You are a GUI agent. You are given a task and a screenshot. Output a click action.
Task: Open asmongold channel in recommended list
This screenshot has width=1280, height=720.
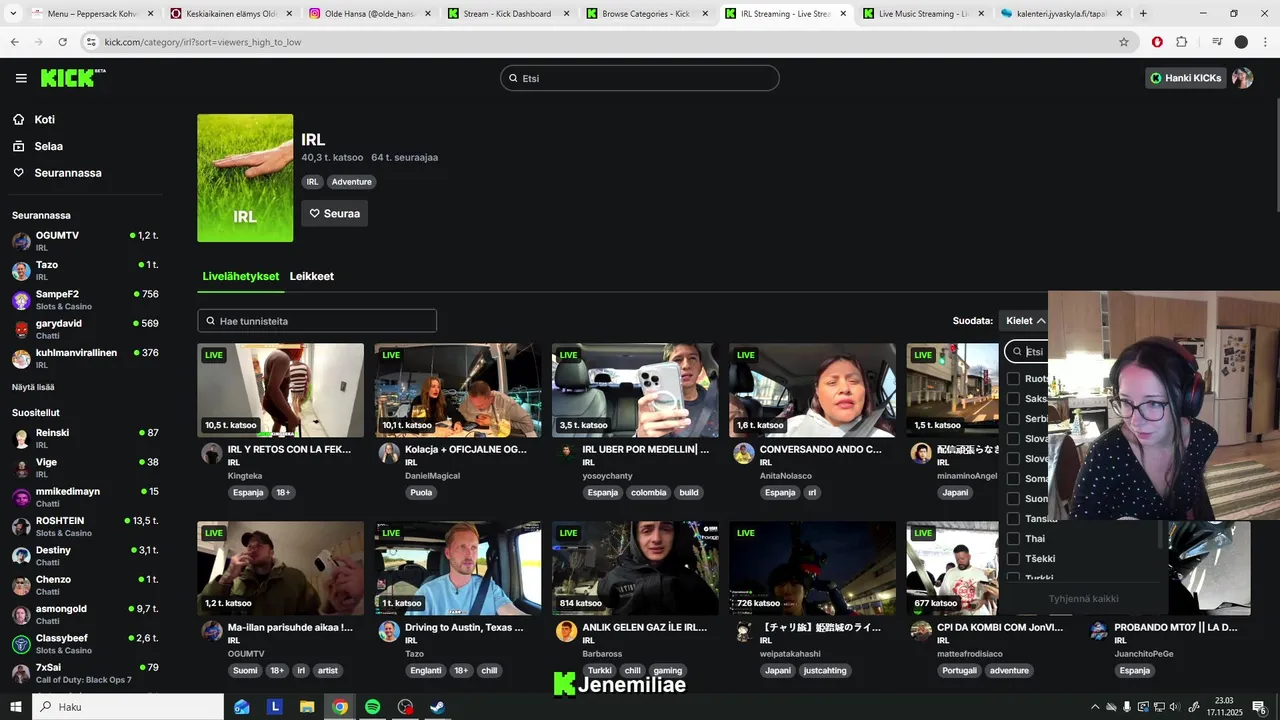[85, 614]
